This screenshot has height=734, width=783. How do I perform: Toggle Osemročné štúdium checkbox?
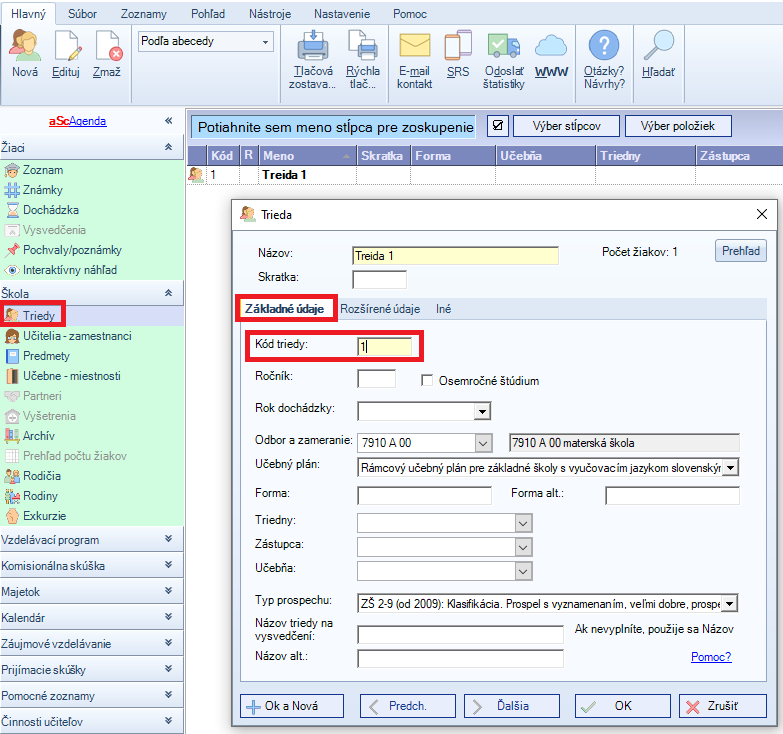[427, 380]
